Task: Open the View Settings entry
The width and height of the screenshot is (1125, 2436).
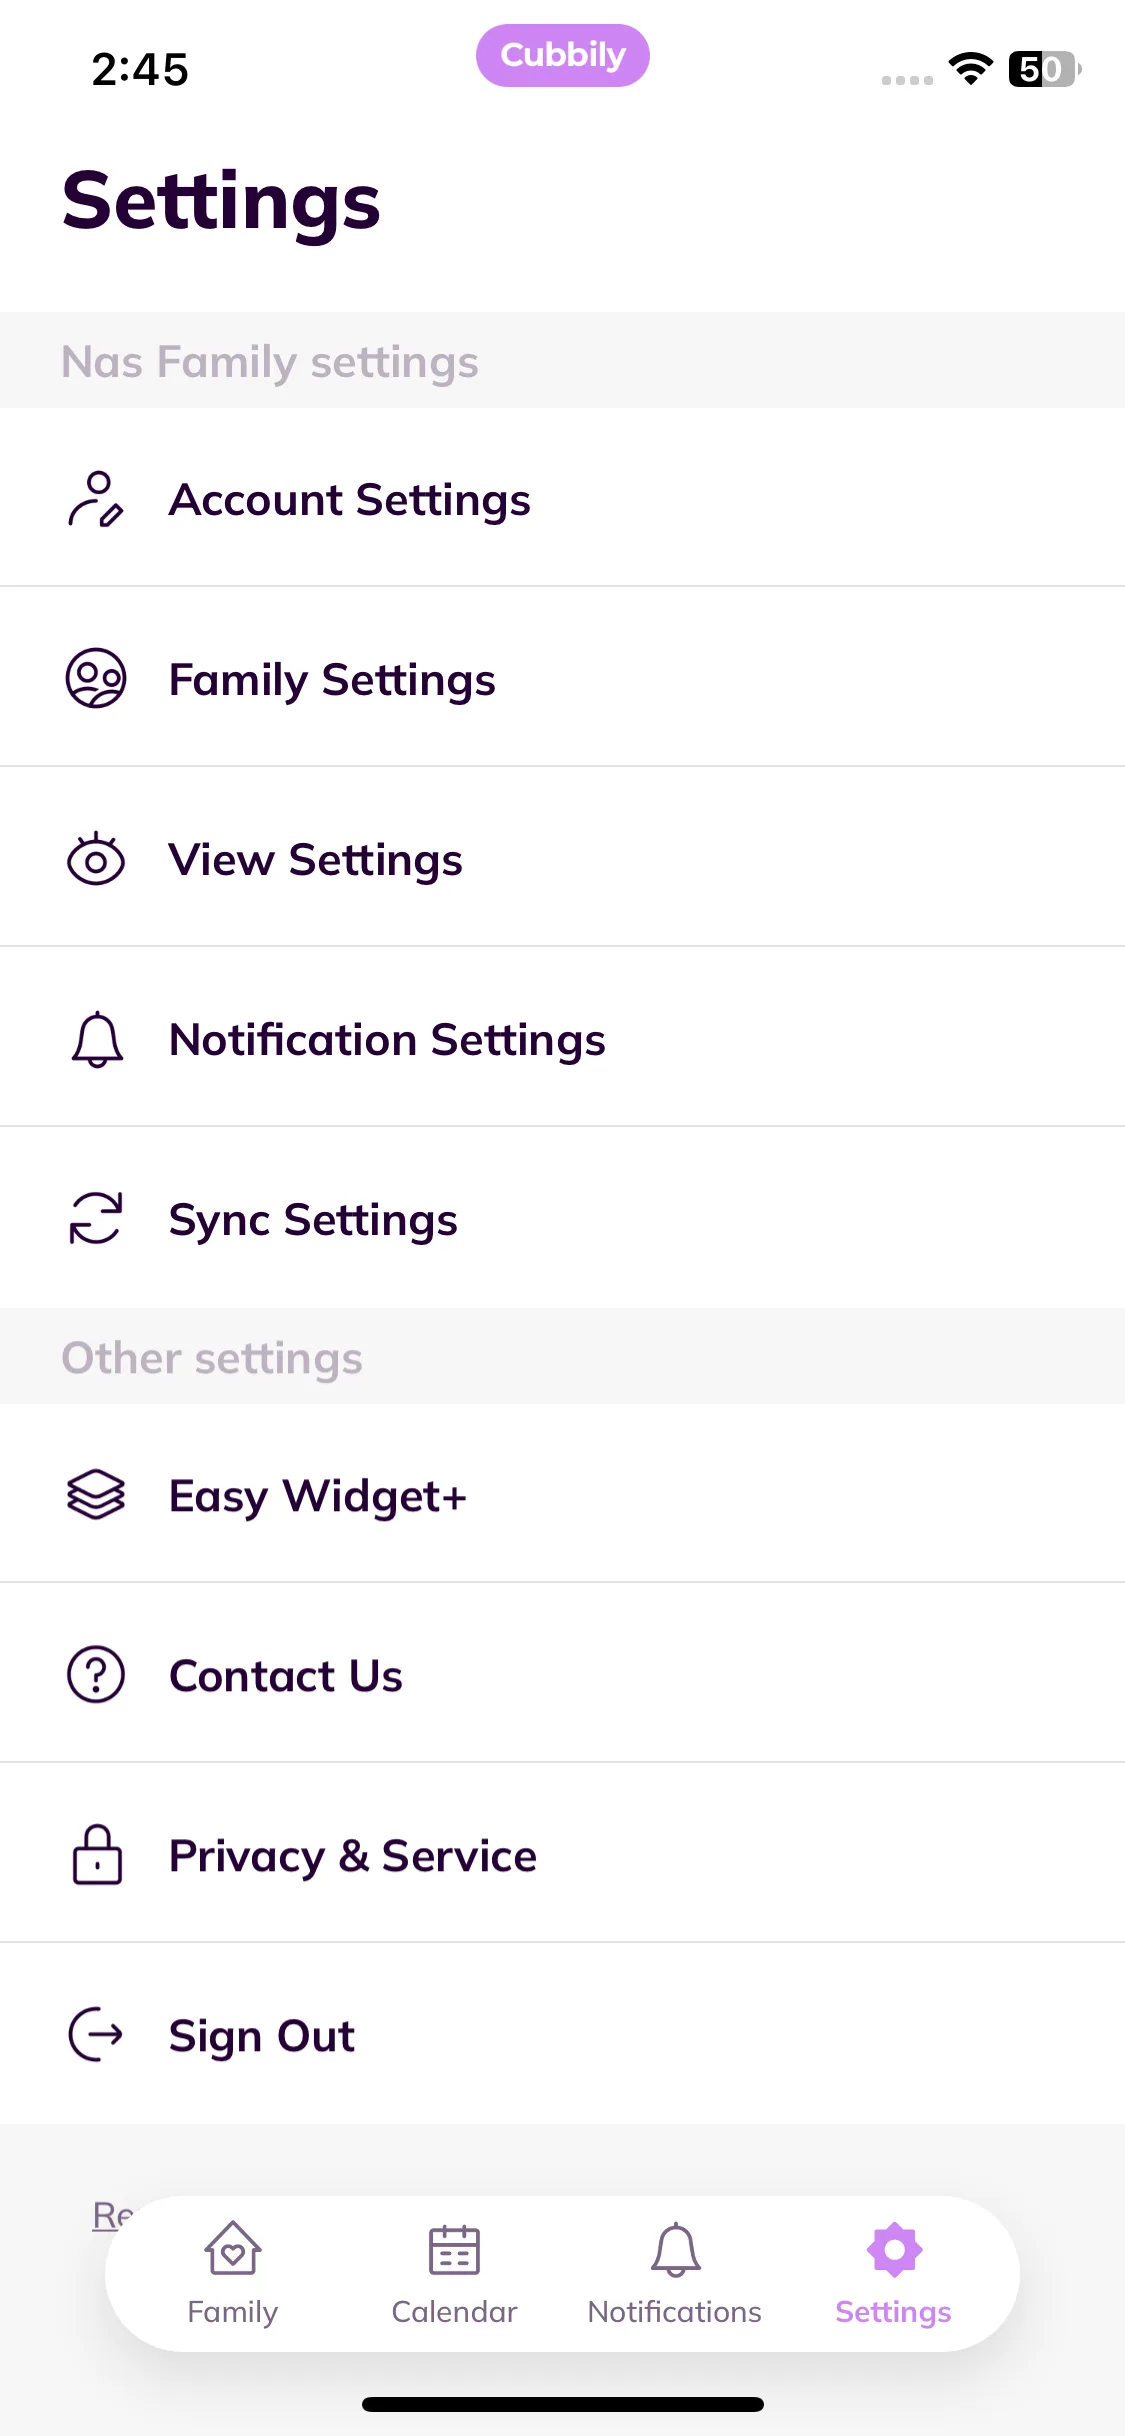Action: coord(315,859)
